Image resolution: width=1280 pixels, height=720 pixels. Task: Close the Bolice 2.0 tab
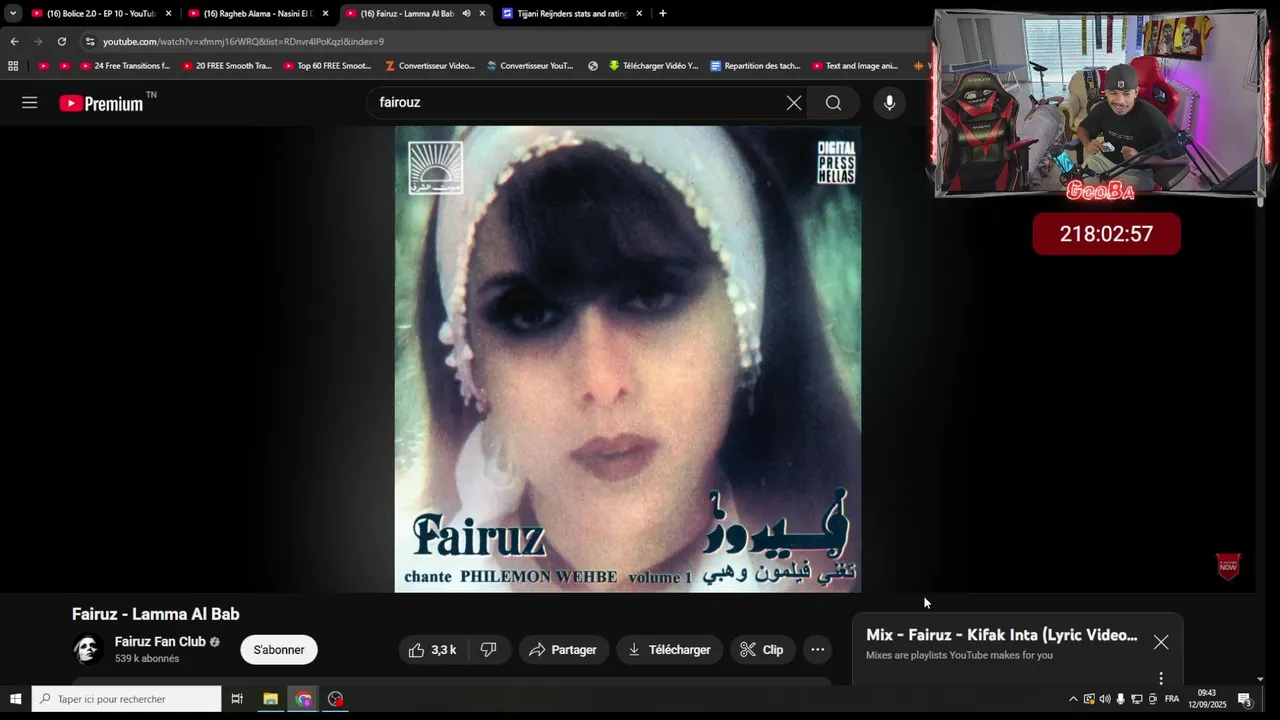pyautogui.click(x=168, y=13)
